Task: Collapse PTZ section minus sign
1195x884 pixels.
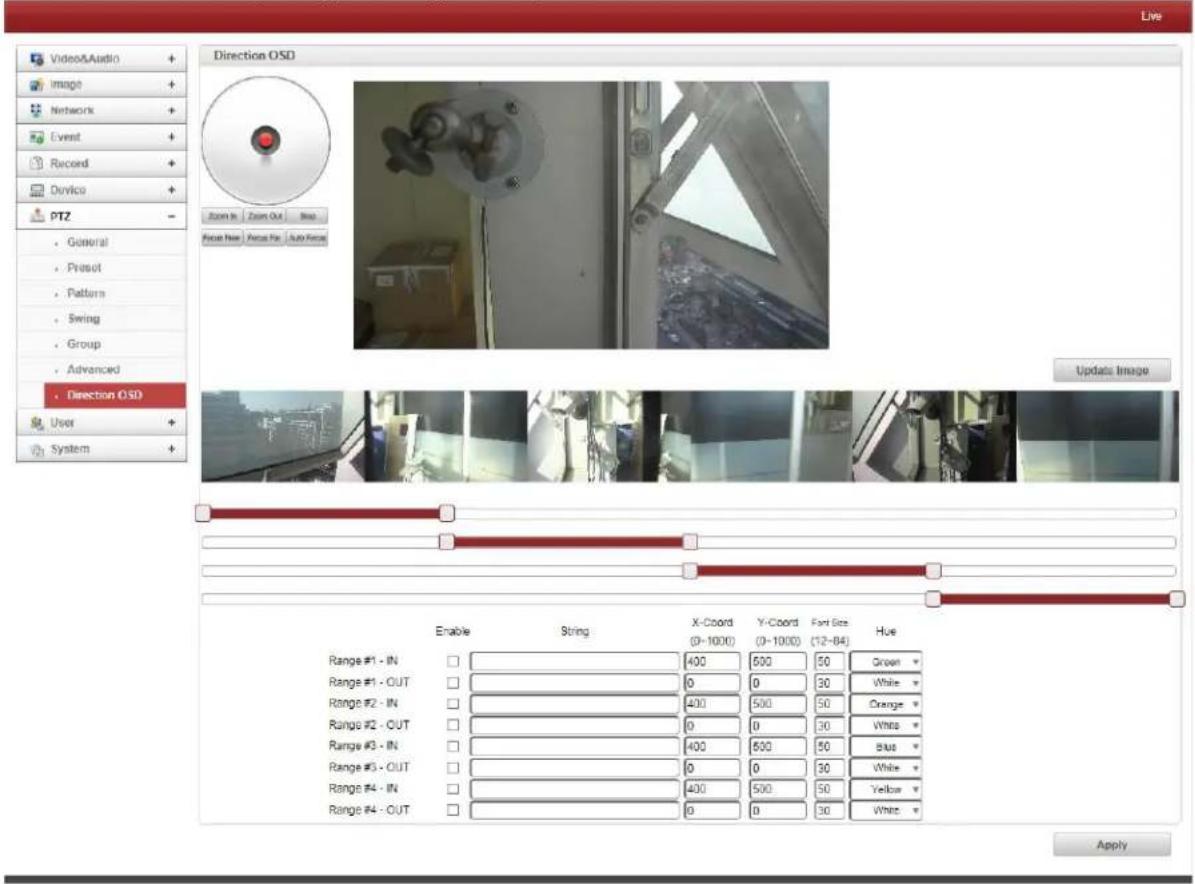Action: [171, 216]
